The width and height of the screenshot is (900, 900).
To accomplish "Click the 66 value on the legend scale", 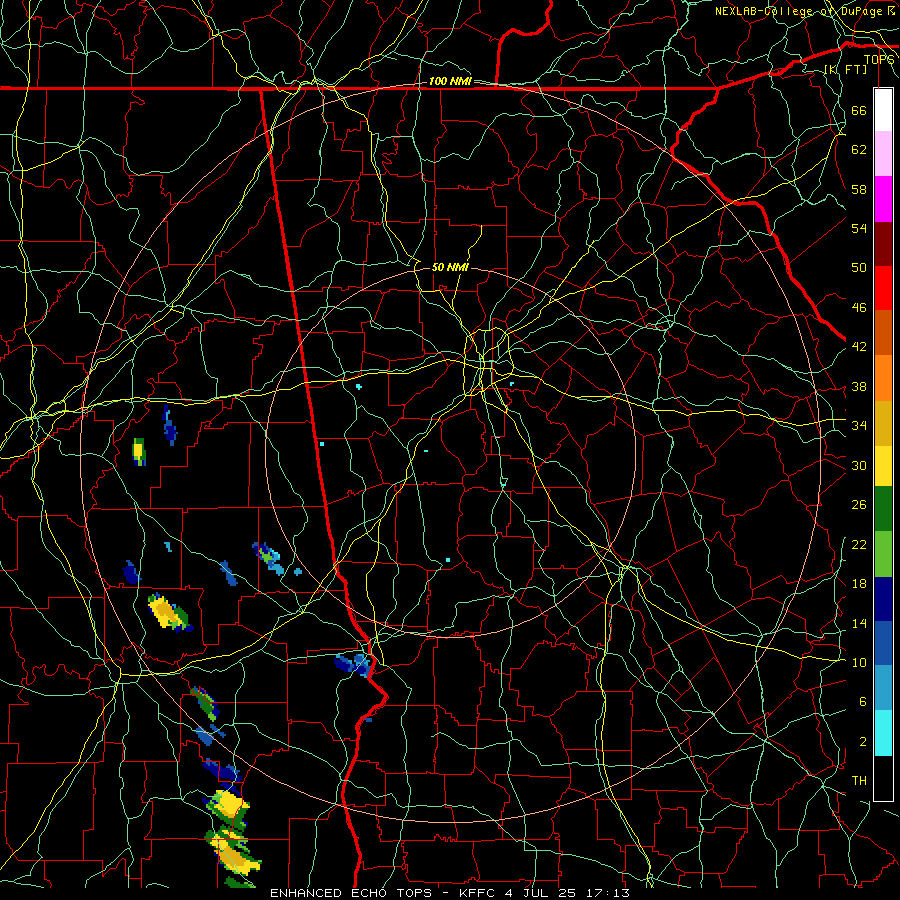I will tap(859, 110).
